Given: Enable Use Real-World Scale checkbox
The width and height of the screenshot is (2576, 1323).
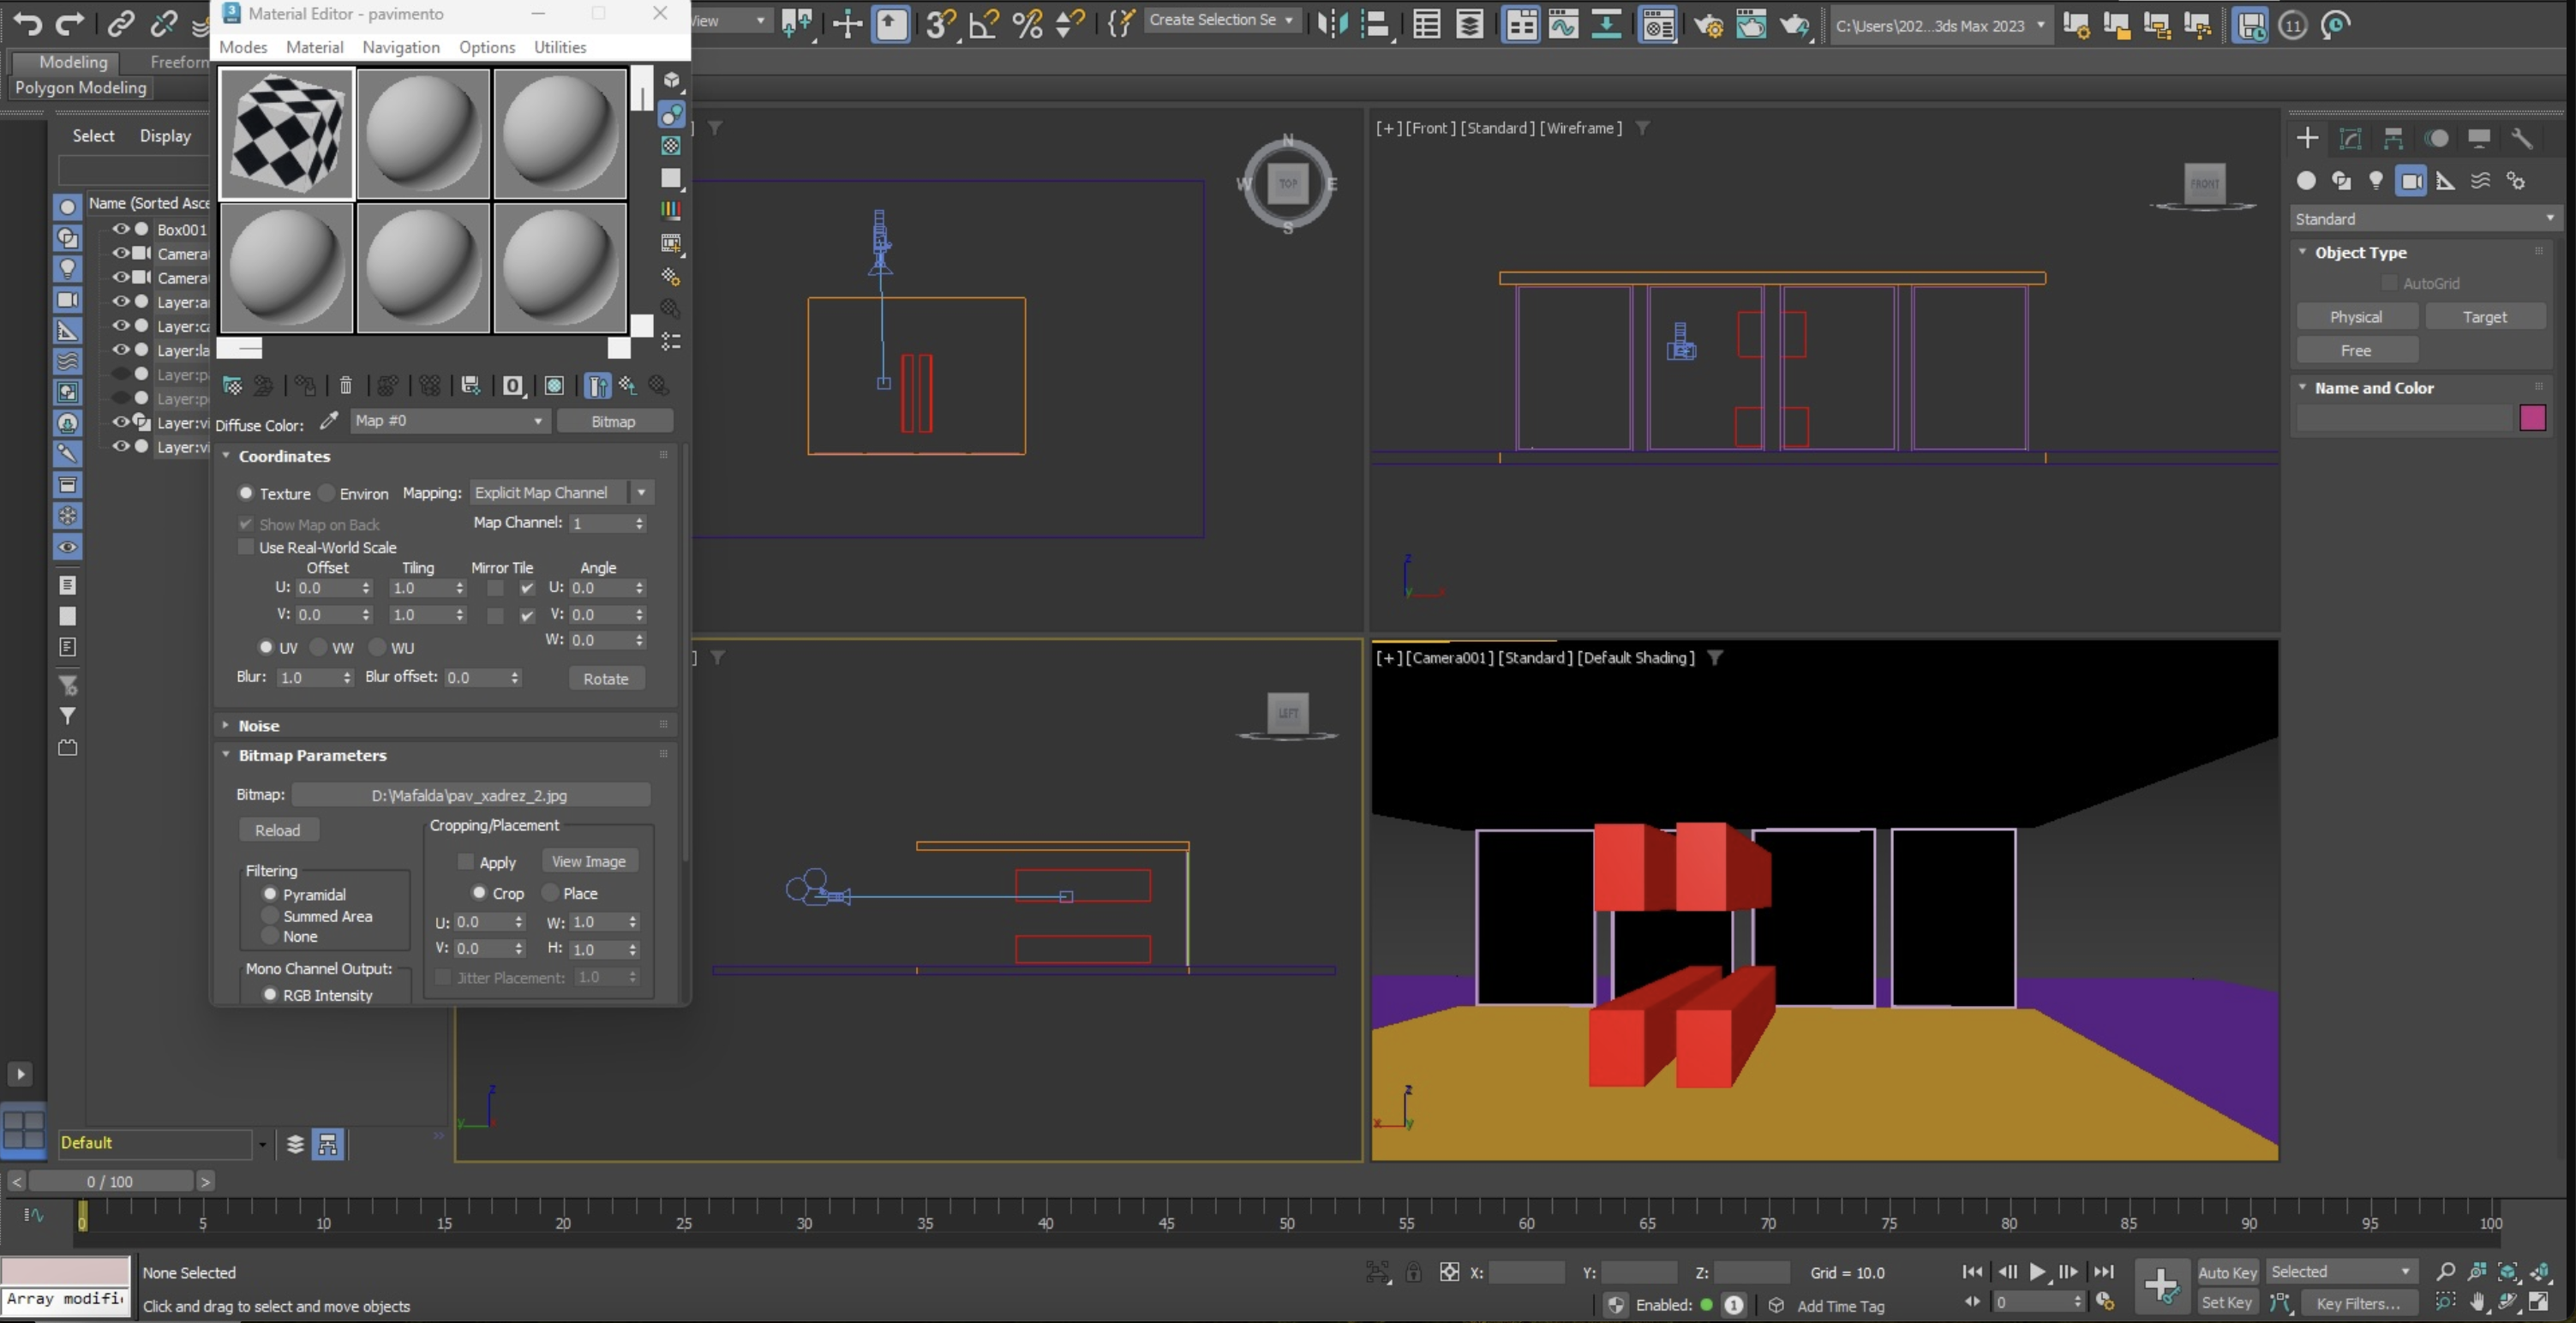Looking at the screenshot, I should pos(246,548).
